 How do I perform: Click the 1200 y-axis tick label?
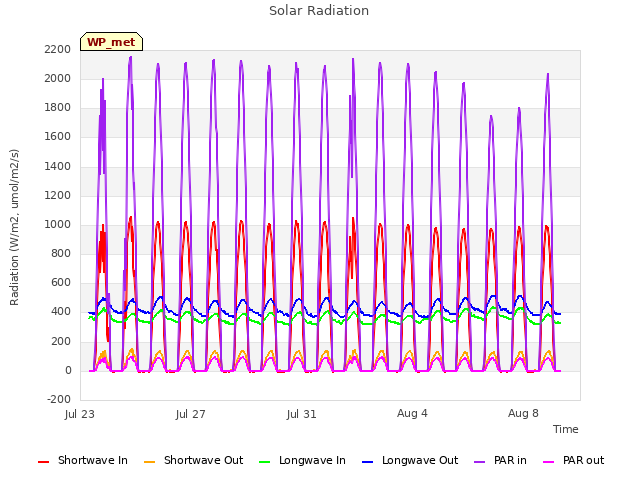click(x=58, y=196)
